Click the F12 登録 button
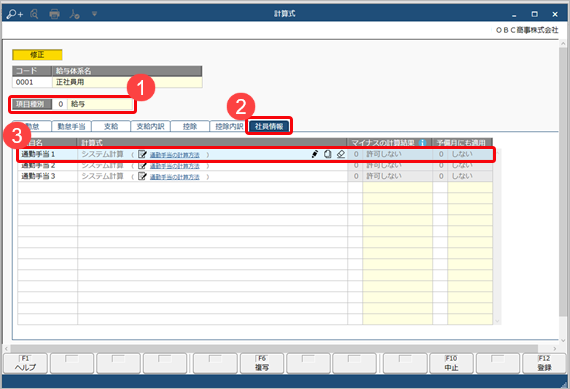Screen dimensions: 570x389 pos(544,363)
